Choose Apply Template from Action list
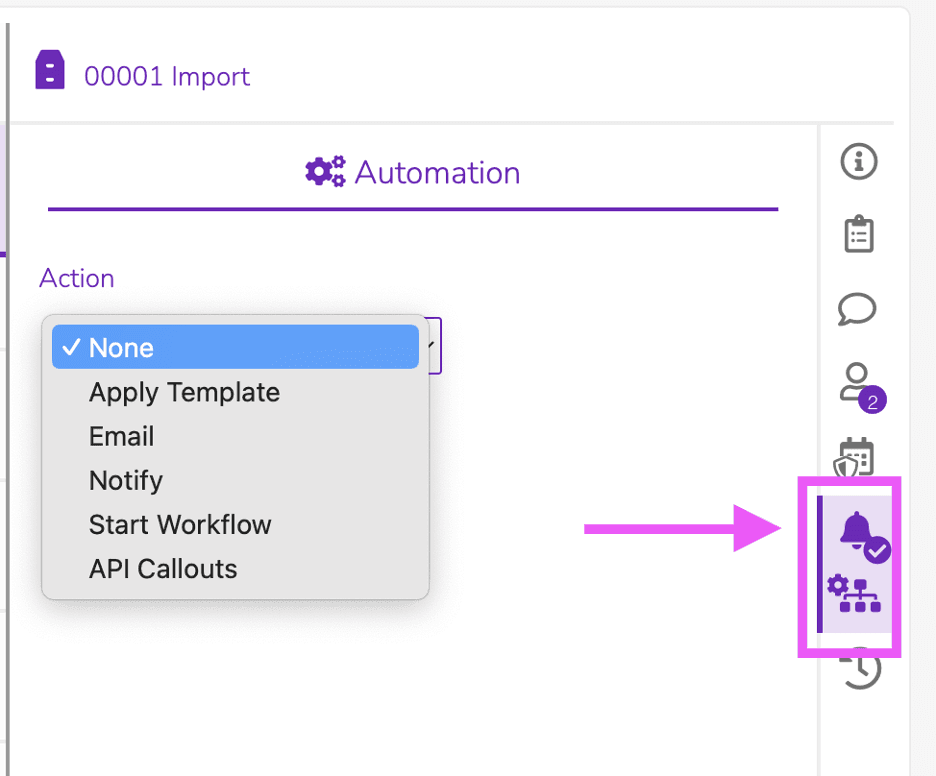The image size is (936, 776). tap(184, 392)
